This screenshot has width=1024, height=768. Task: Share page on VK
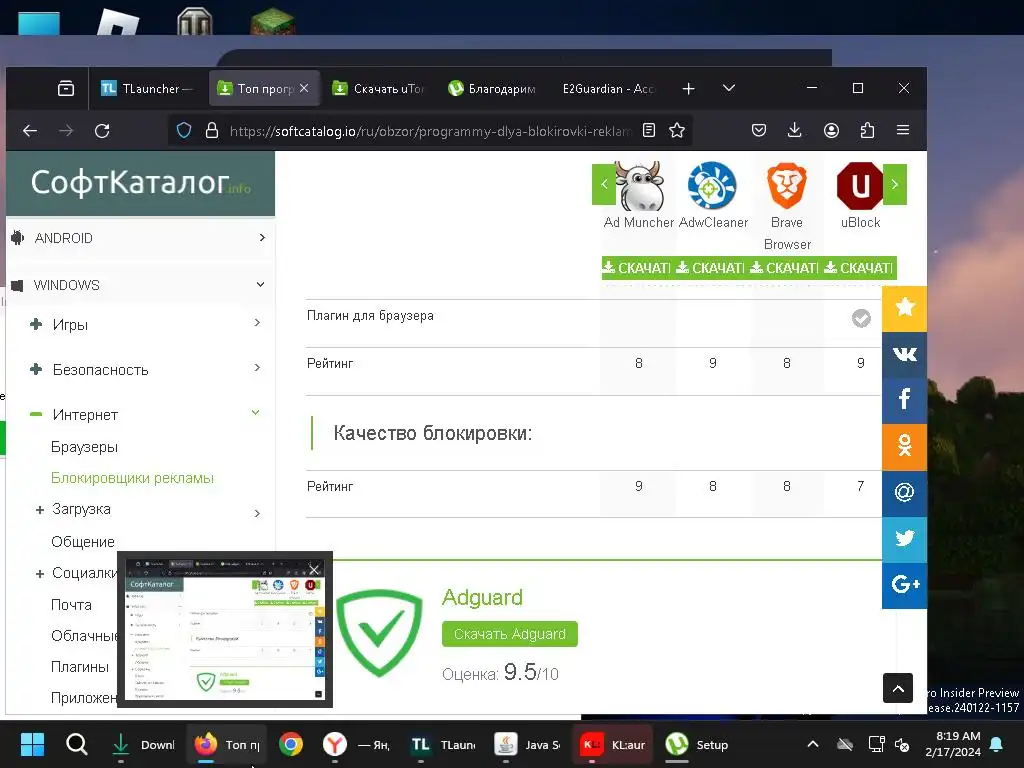(904, 354)
